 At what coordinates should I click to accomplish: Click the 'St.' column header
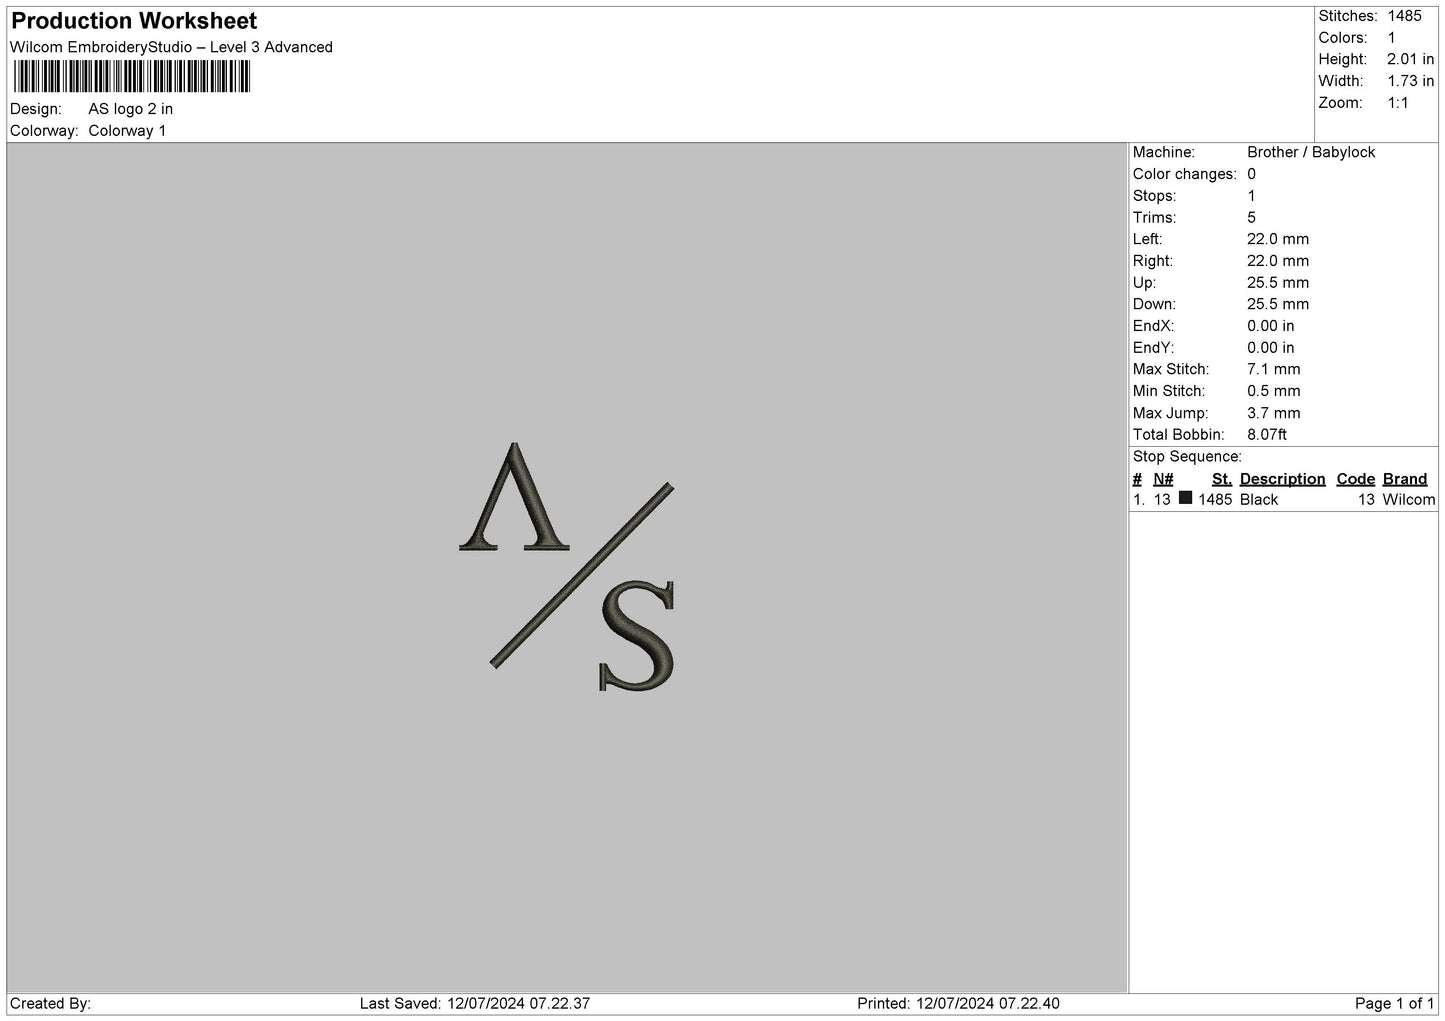coord(1221,479)
